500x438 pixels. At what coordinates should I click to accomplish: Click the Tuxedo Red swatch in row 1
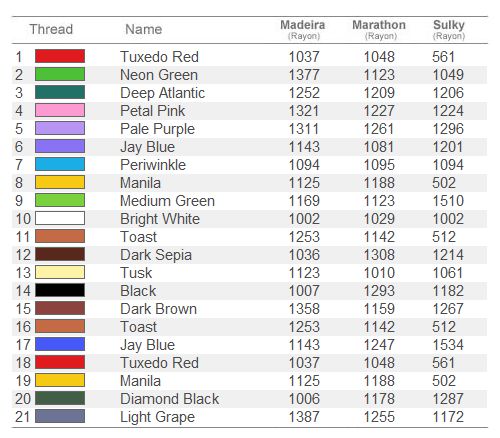click(60, 56)
